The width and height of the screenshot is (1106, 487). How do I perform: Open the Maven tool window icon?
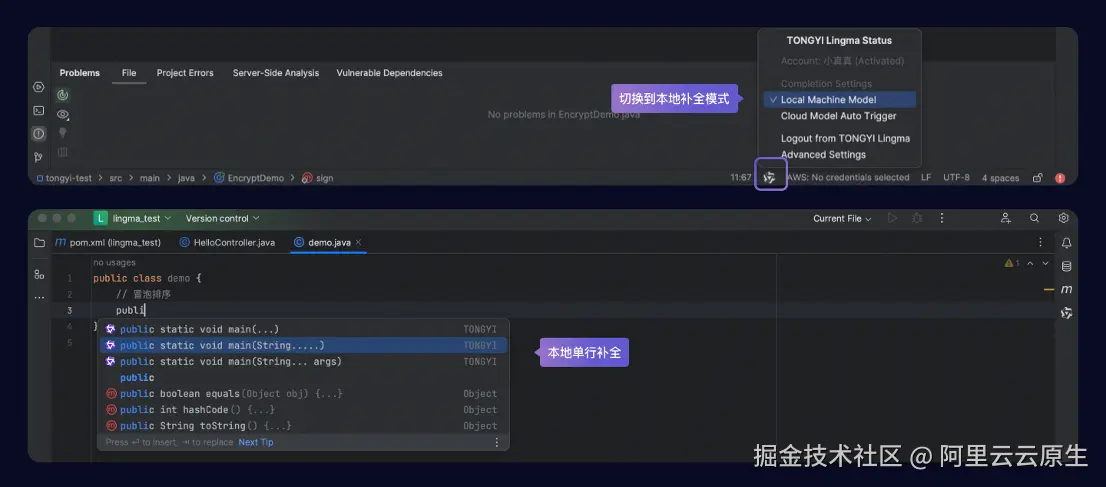1066,289
